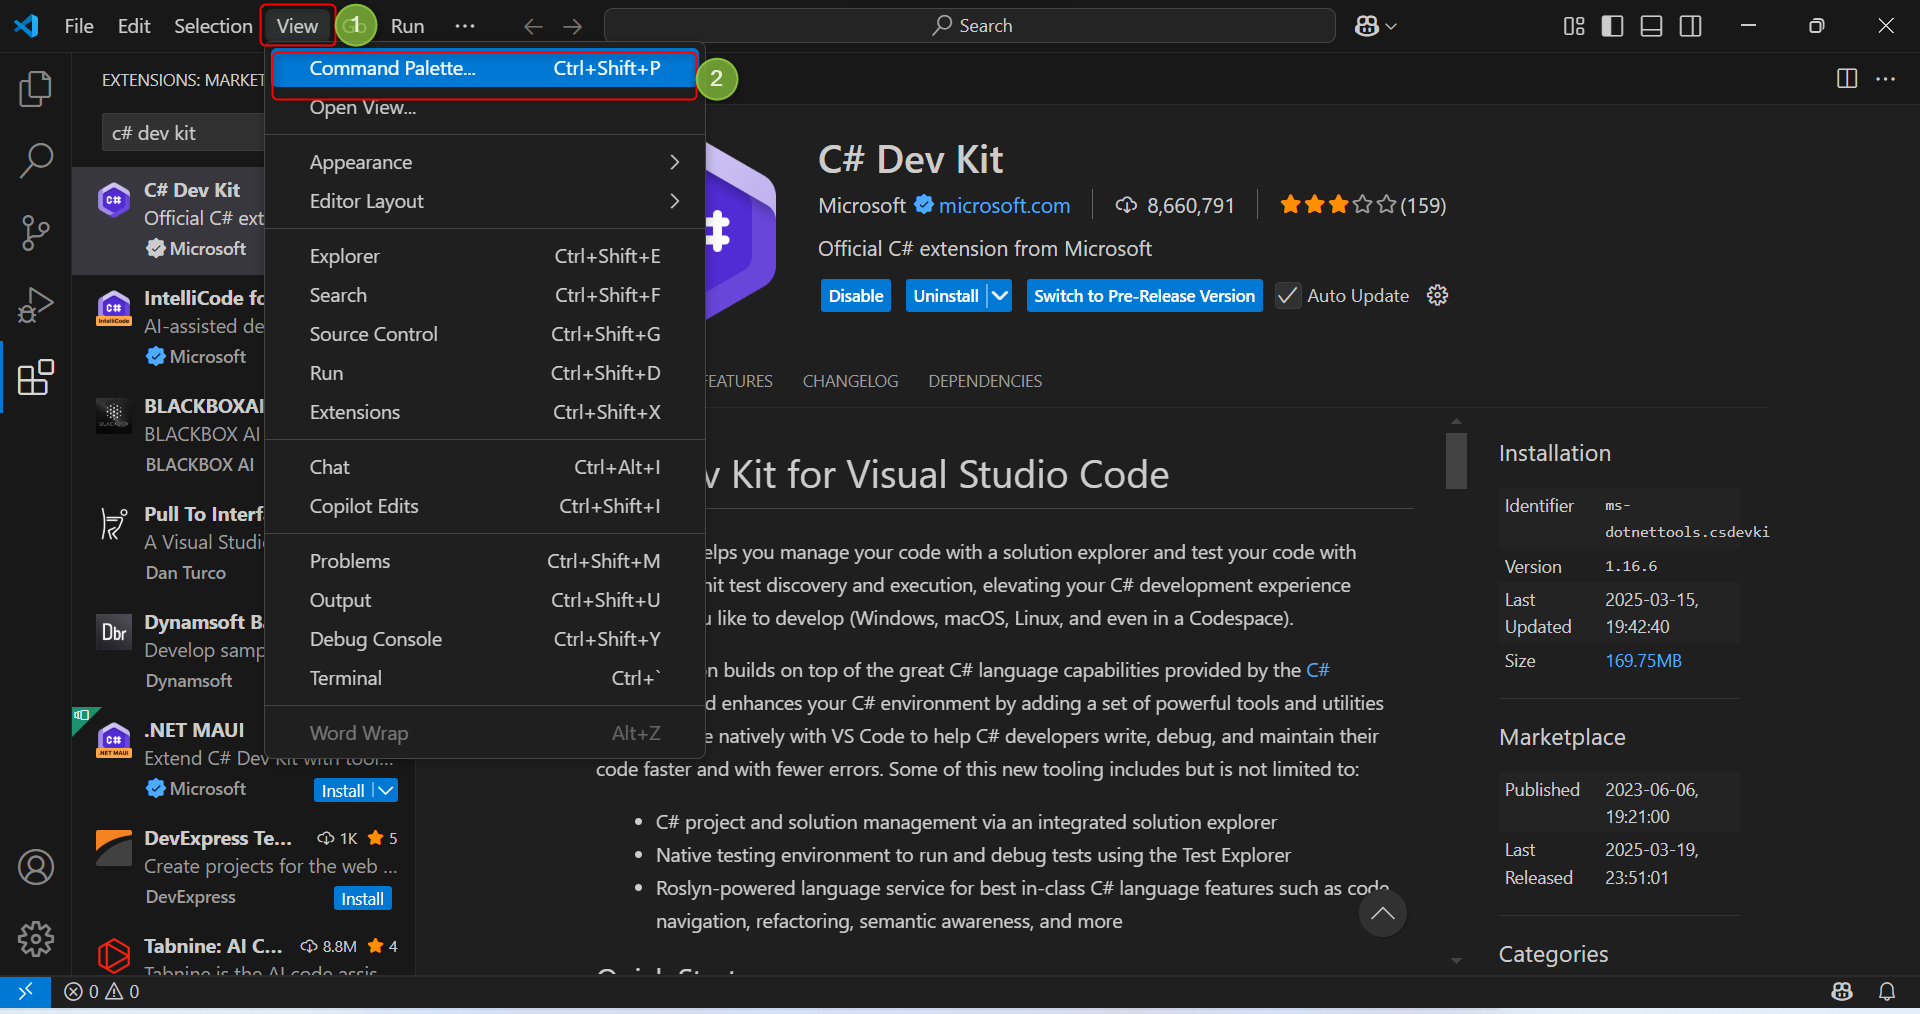
Task: Open editor More Actions ellipsis
Action: [x=1886, y=79]
